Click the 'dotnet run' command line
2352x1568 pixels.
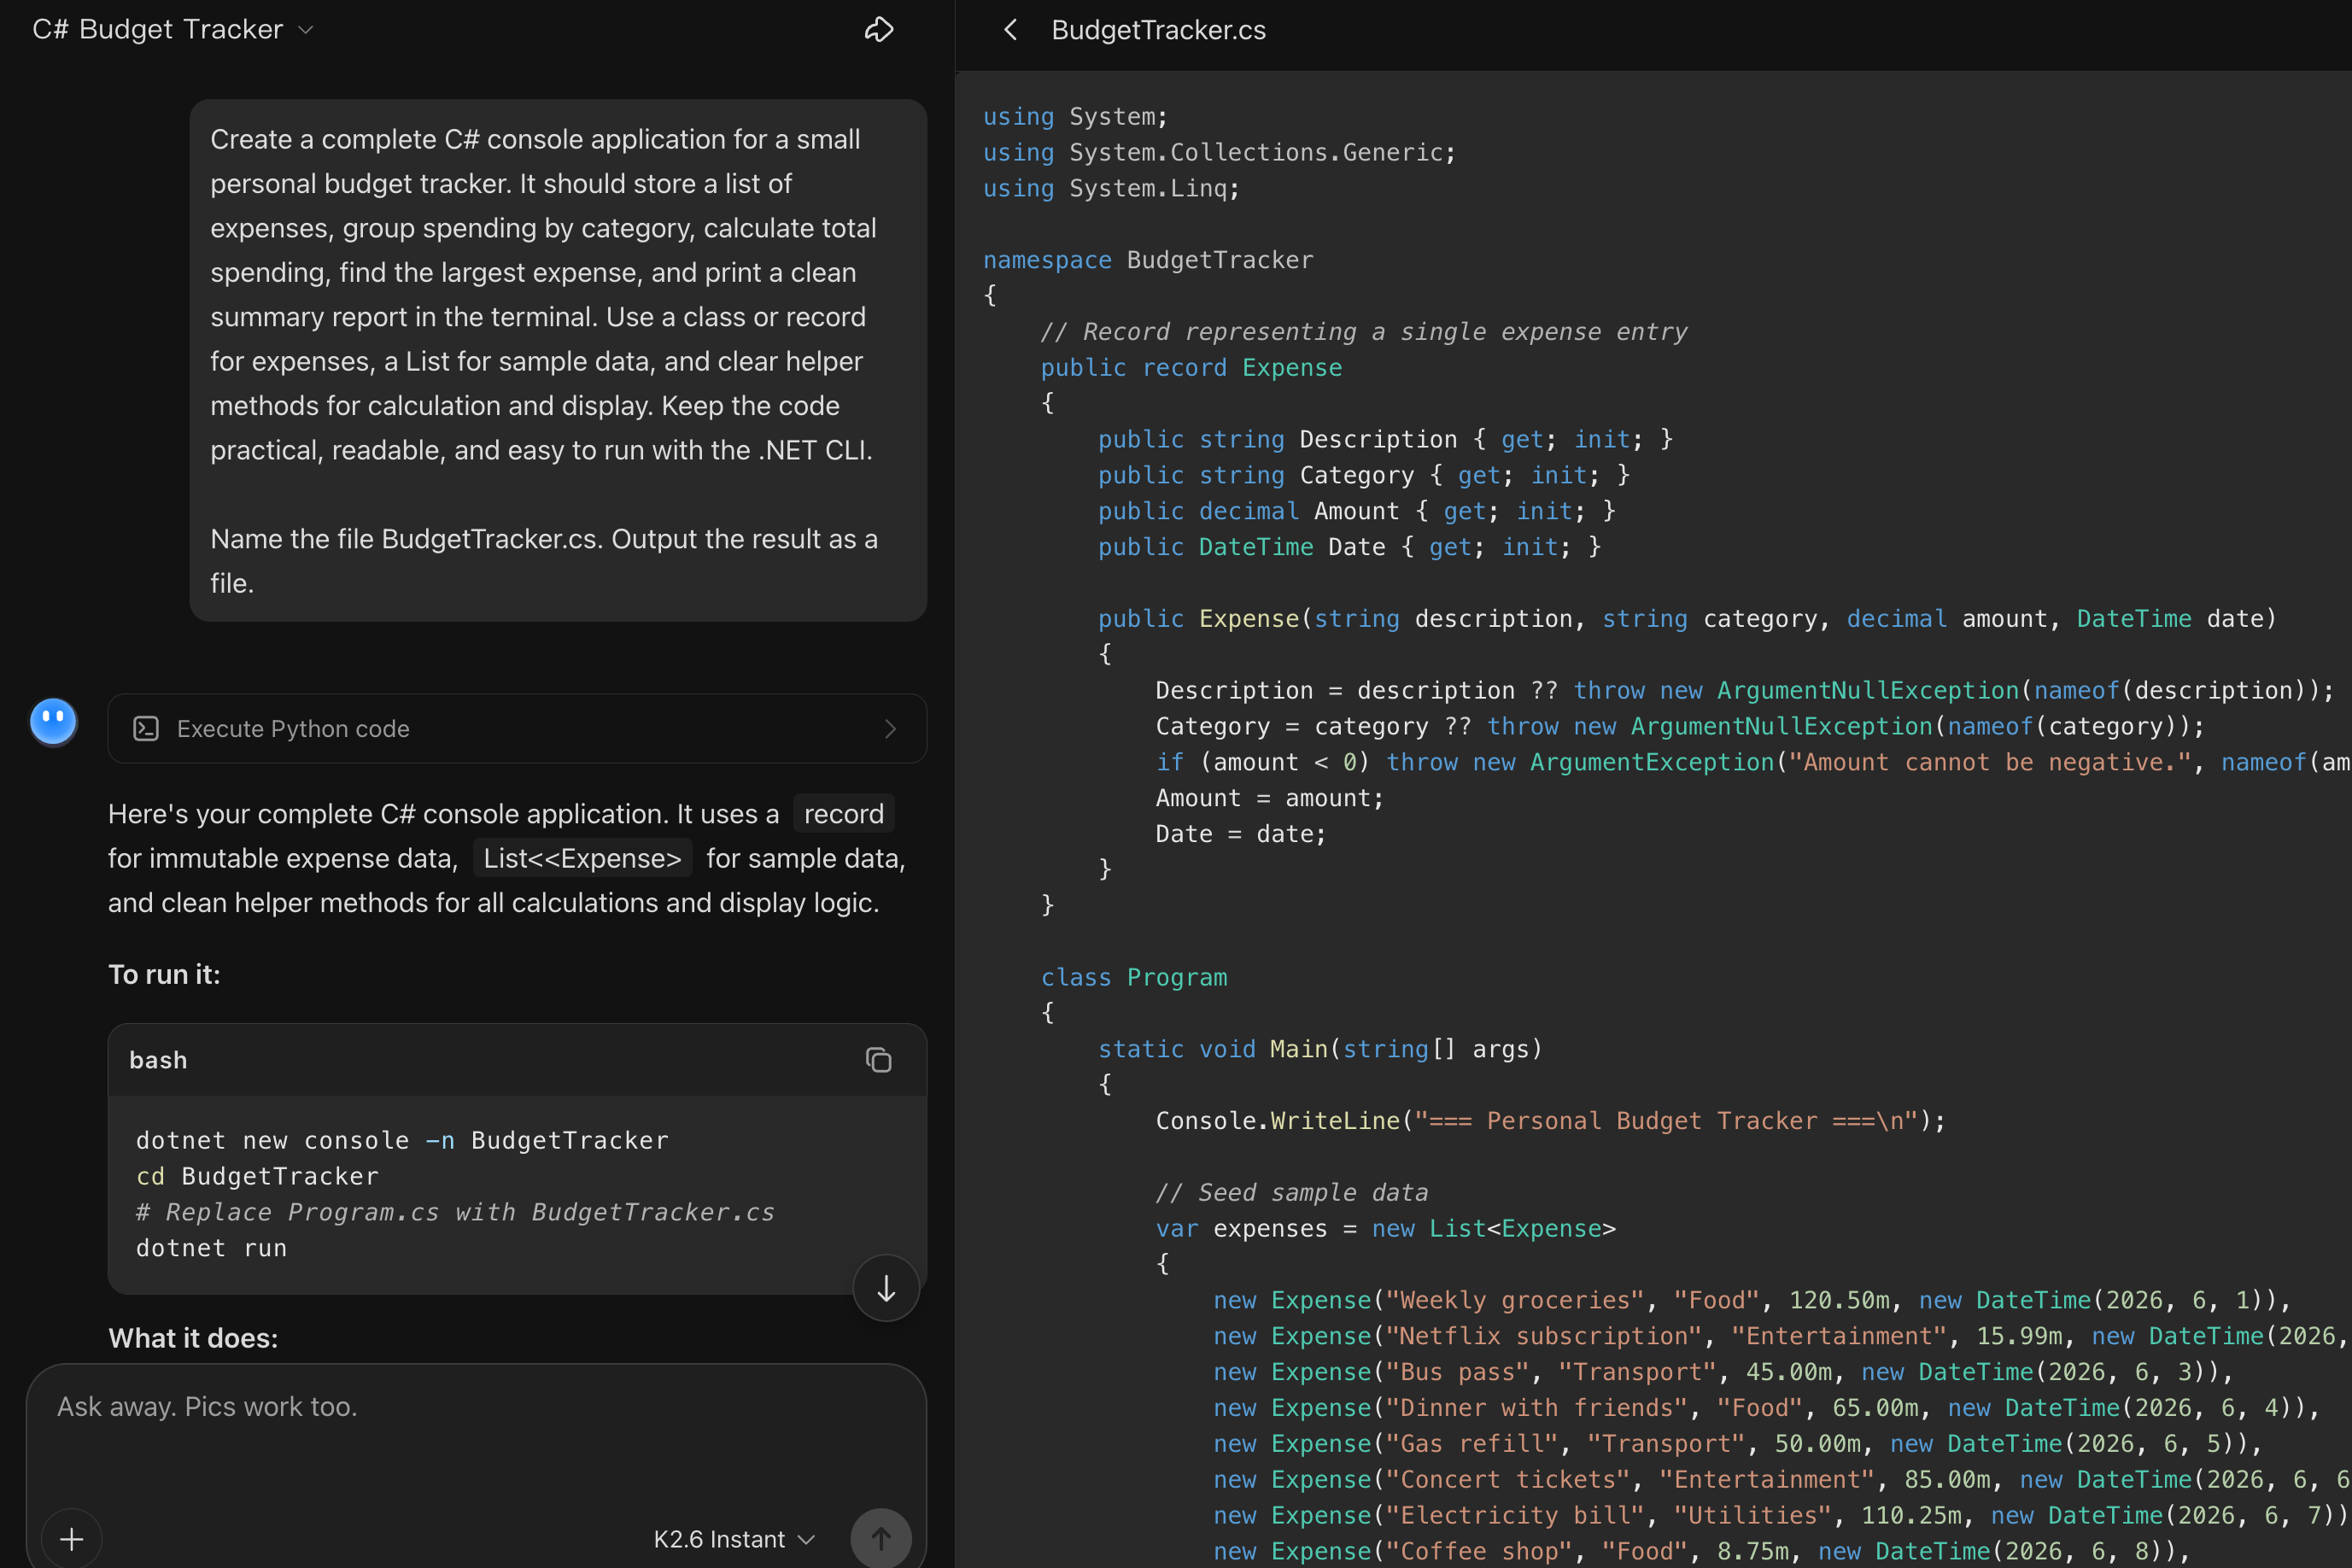tap(212, 1248)
